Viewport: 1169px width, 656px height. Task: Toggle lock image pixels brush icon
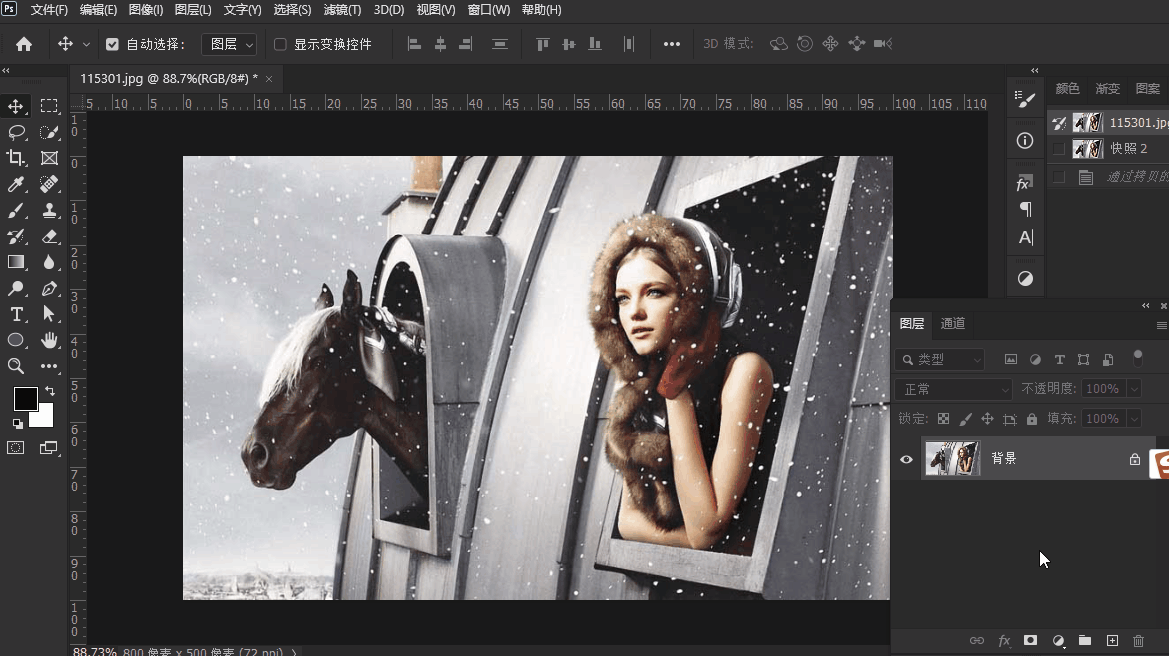[965, 419]
